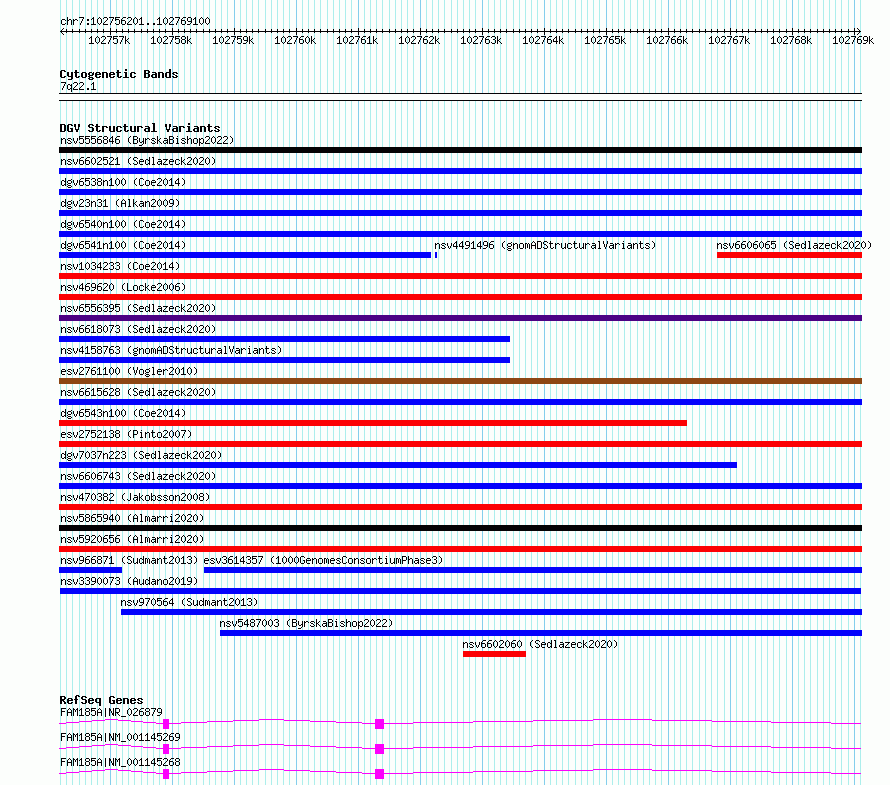Screen dimensions: 890x785
Task: Click the nsv6606065 (Sedlazeck2020) red bar
Action: (790, 255)
